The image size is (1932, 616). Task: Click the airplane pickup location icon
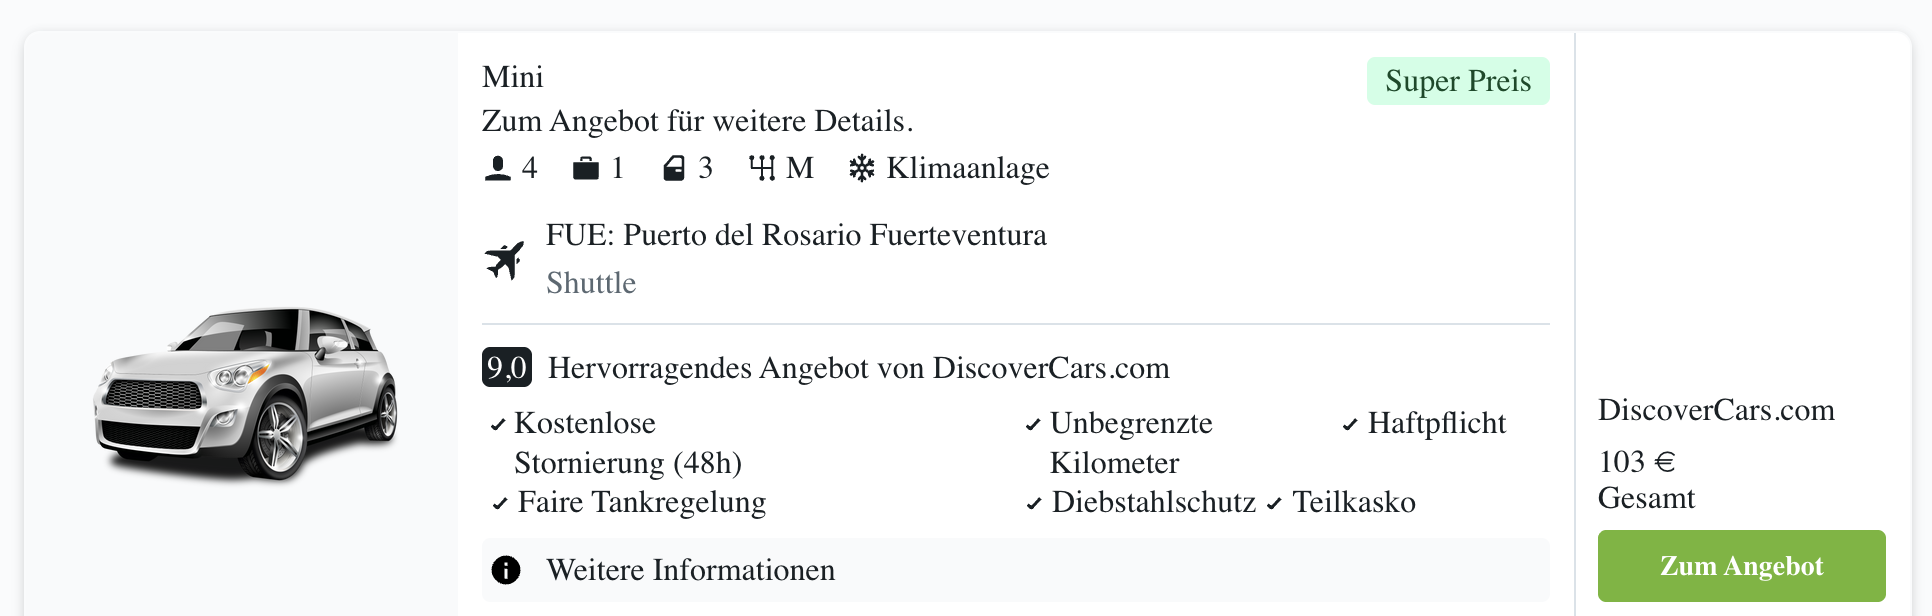[505, 260]
